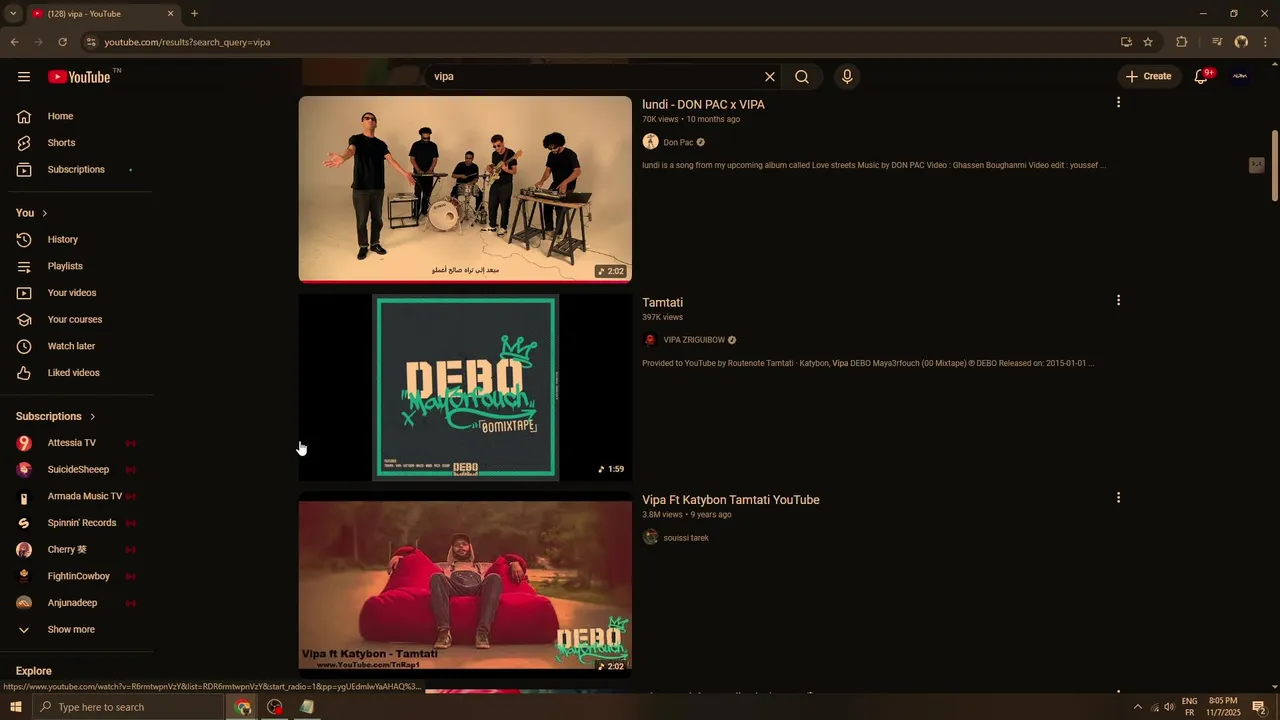Screen dimensions: 1280x720
Task: Open the VIPA ZRIGUIBOW channel name
Action: [x=694, y=340]
